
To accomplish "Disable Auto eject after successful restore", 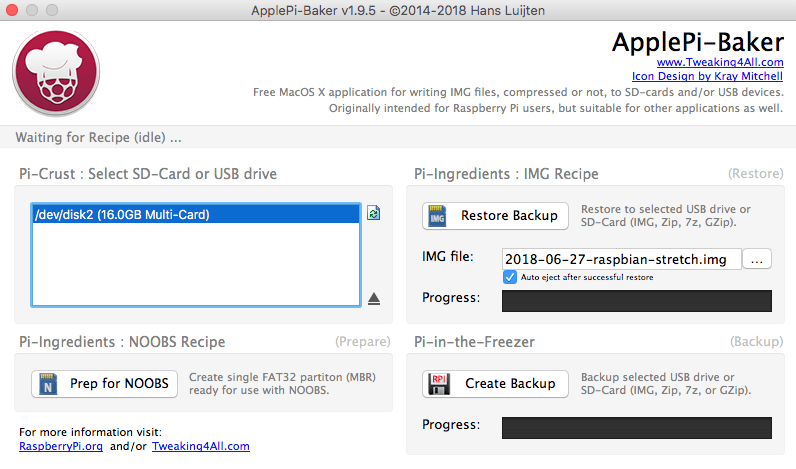I will [510, 277].
